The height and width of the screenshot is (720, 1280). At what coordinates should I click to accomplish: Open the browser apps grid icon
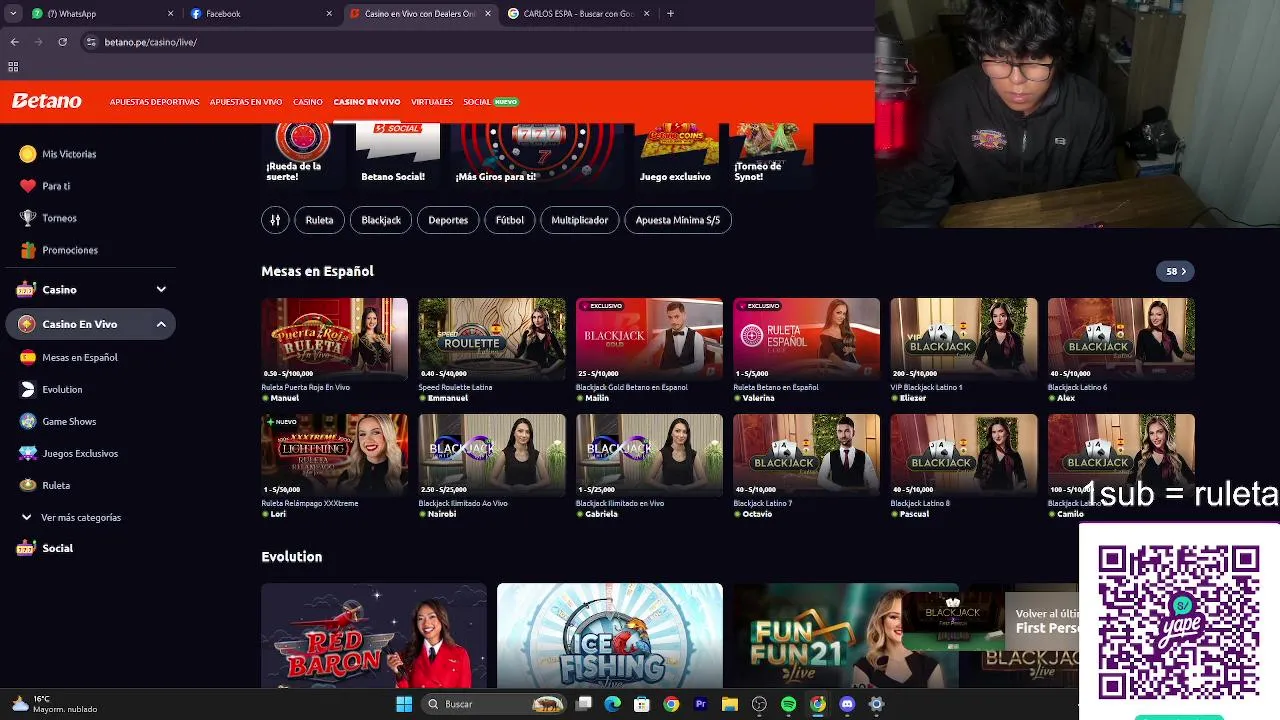(13, 67)
